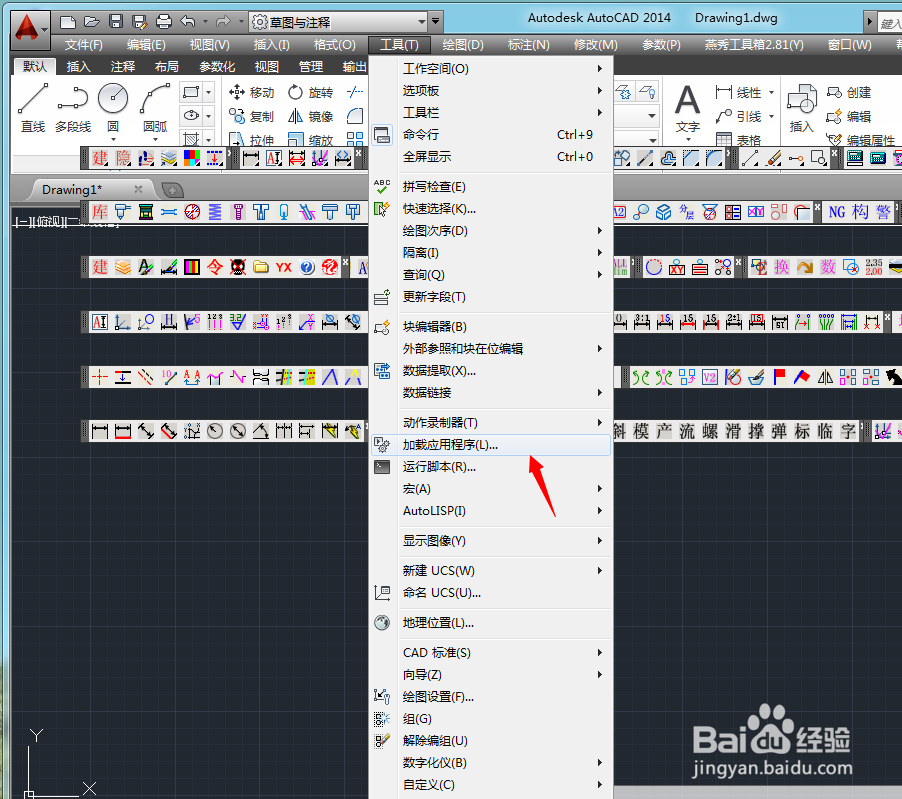The height and width of the screenshot is (799, 902).
Task: Click the search input box in title bar
Action: pyautogui.click(x=889, y=23)
